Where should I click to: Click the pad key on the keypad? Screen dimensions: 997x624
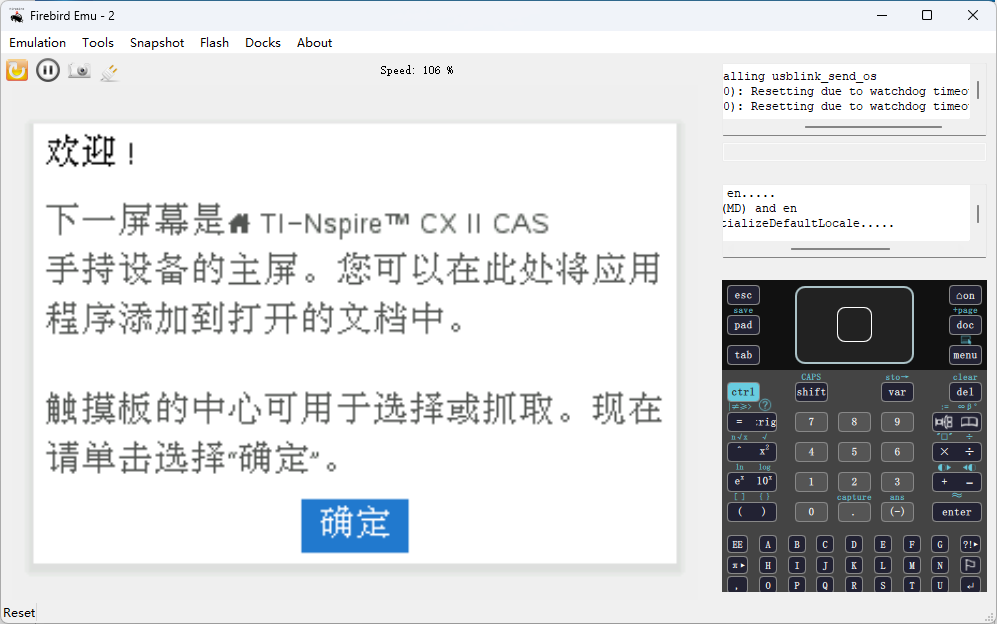coord(743,325)
